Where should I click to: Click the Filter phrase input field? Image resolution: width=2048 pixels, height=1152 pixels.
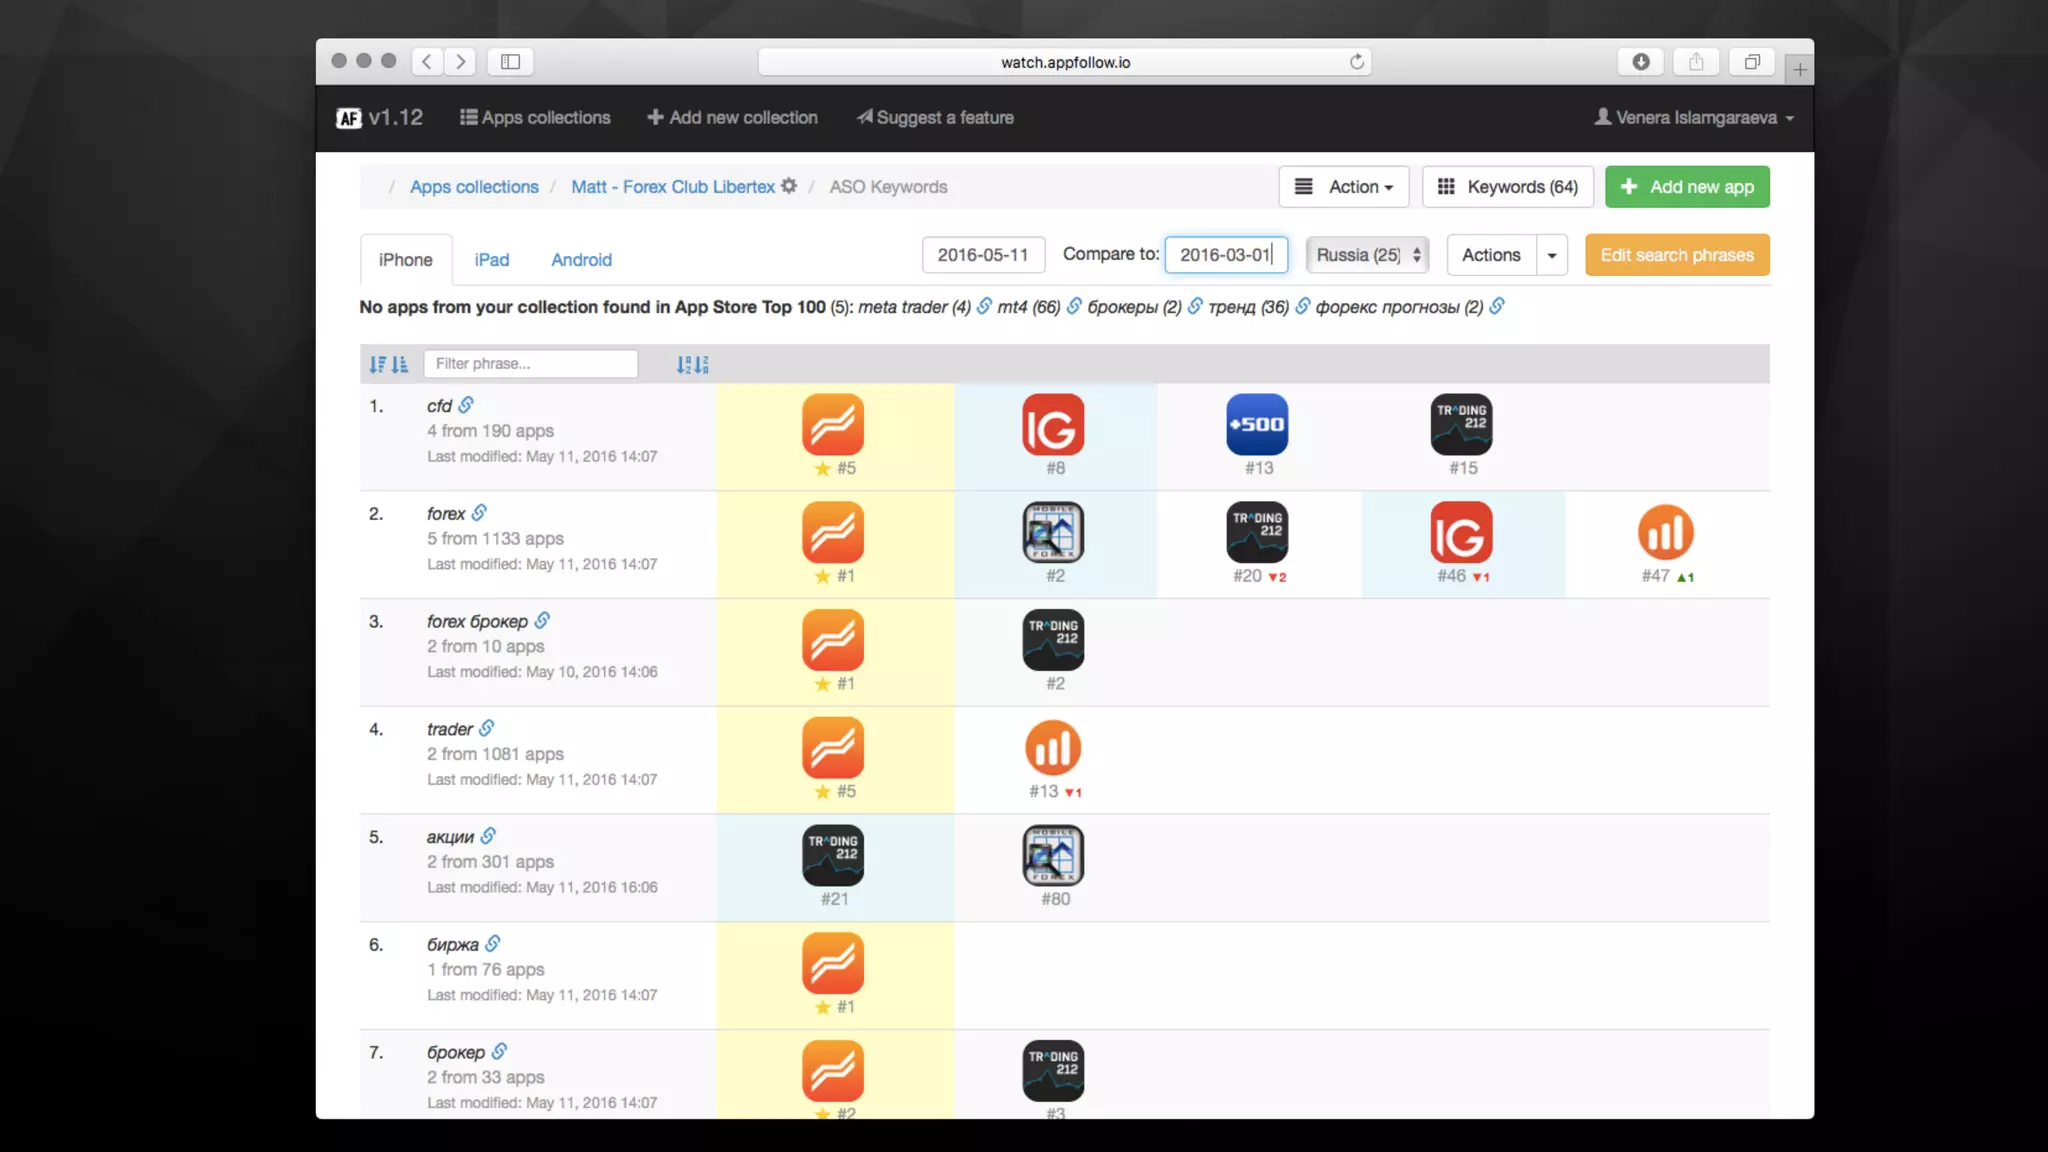(x=530, y=364)
